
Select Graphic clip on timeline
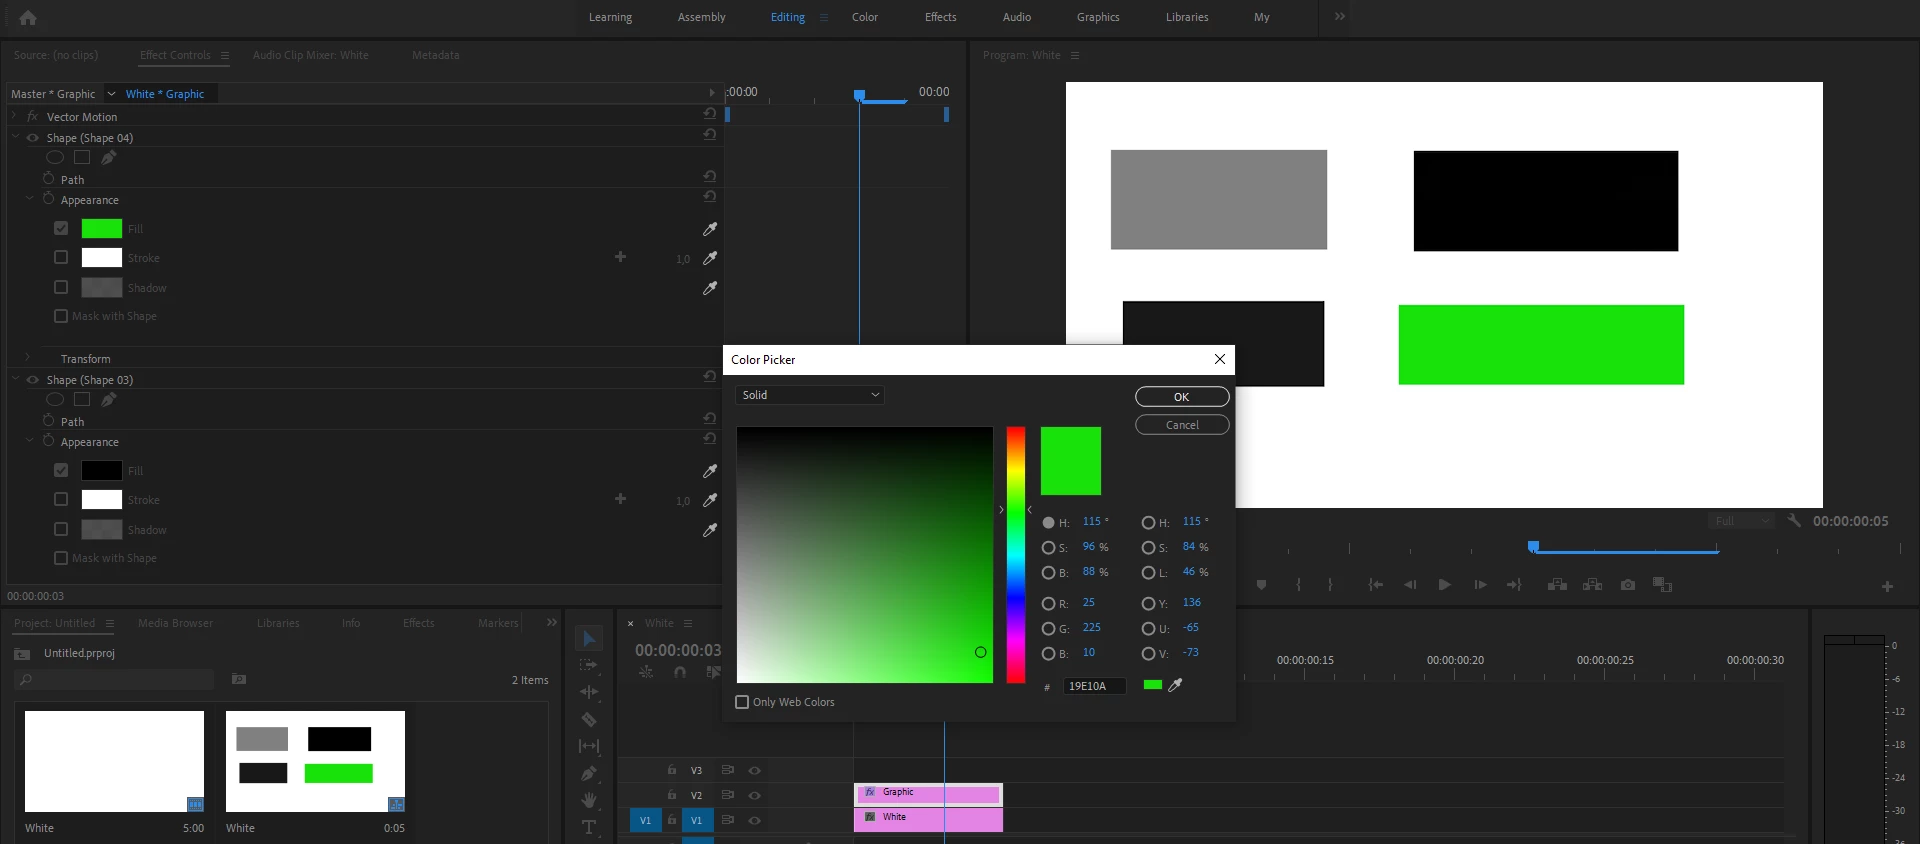(x=928, y=794)
